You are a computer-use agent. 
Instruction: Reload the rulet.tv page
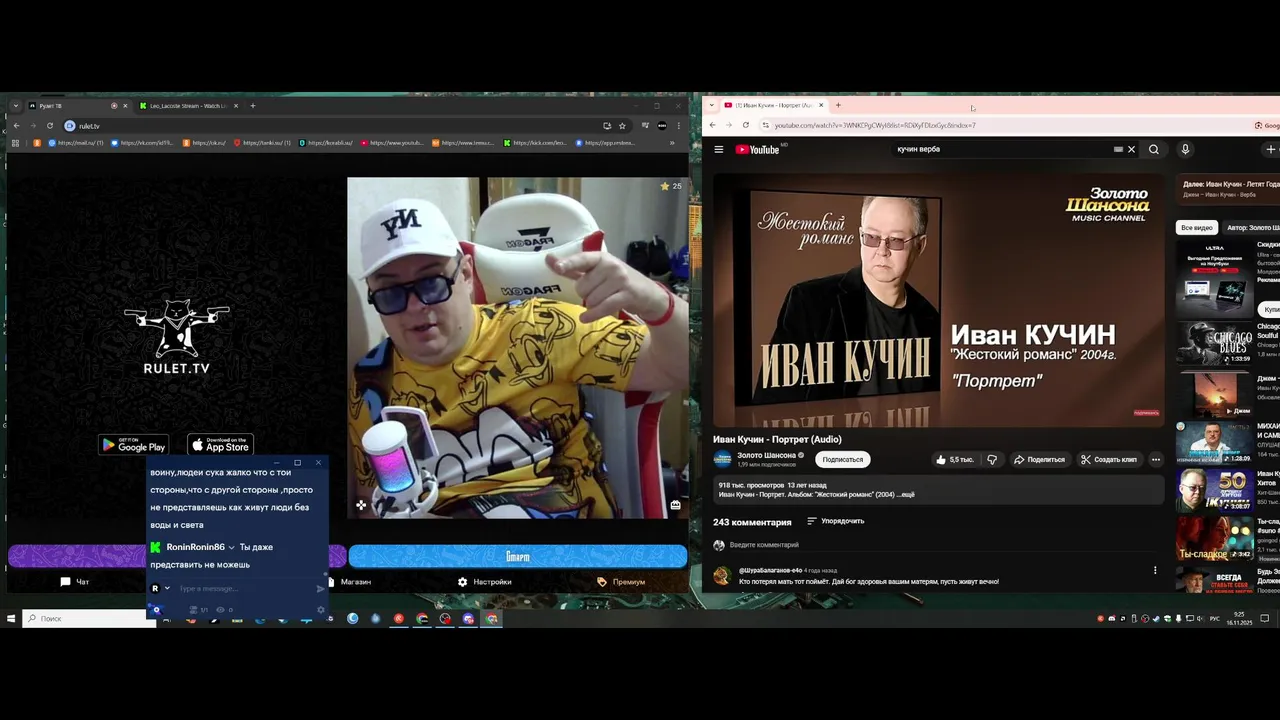[x=50, y=126]
